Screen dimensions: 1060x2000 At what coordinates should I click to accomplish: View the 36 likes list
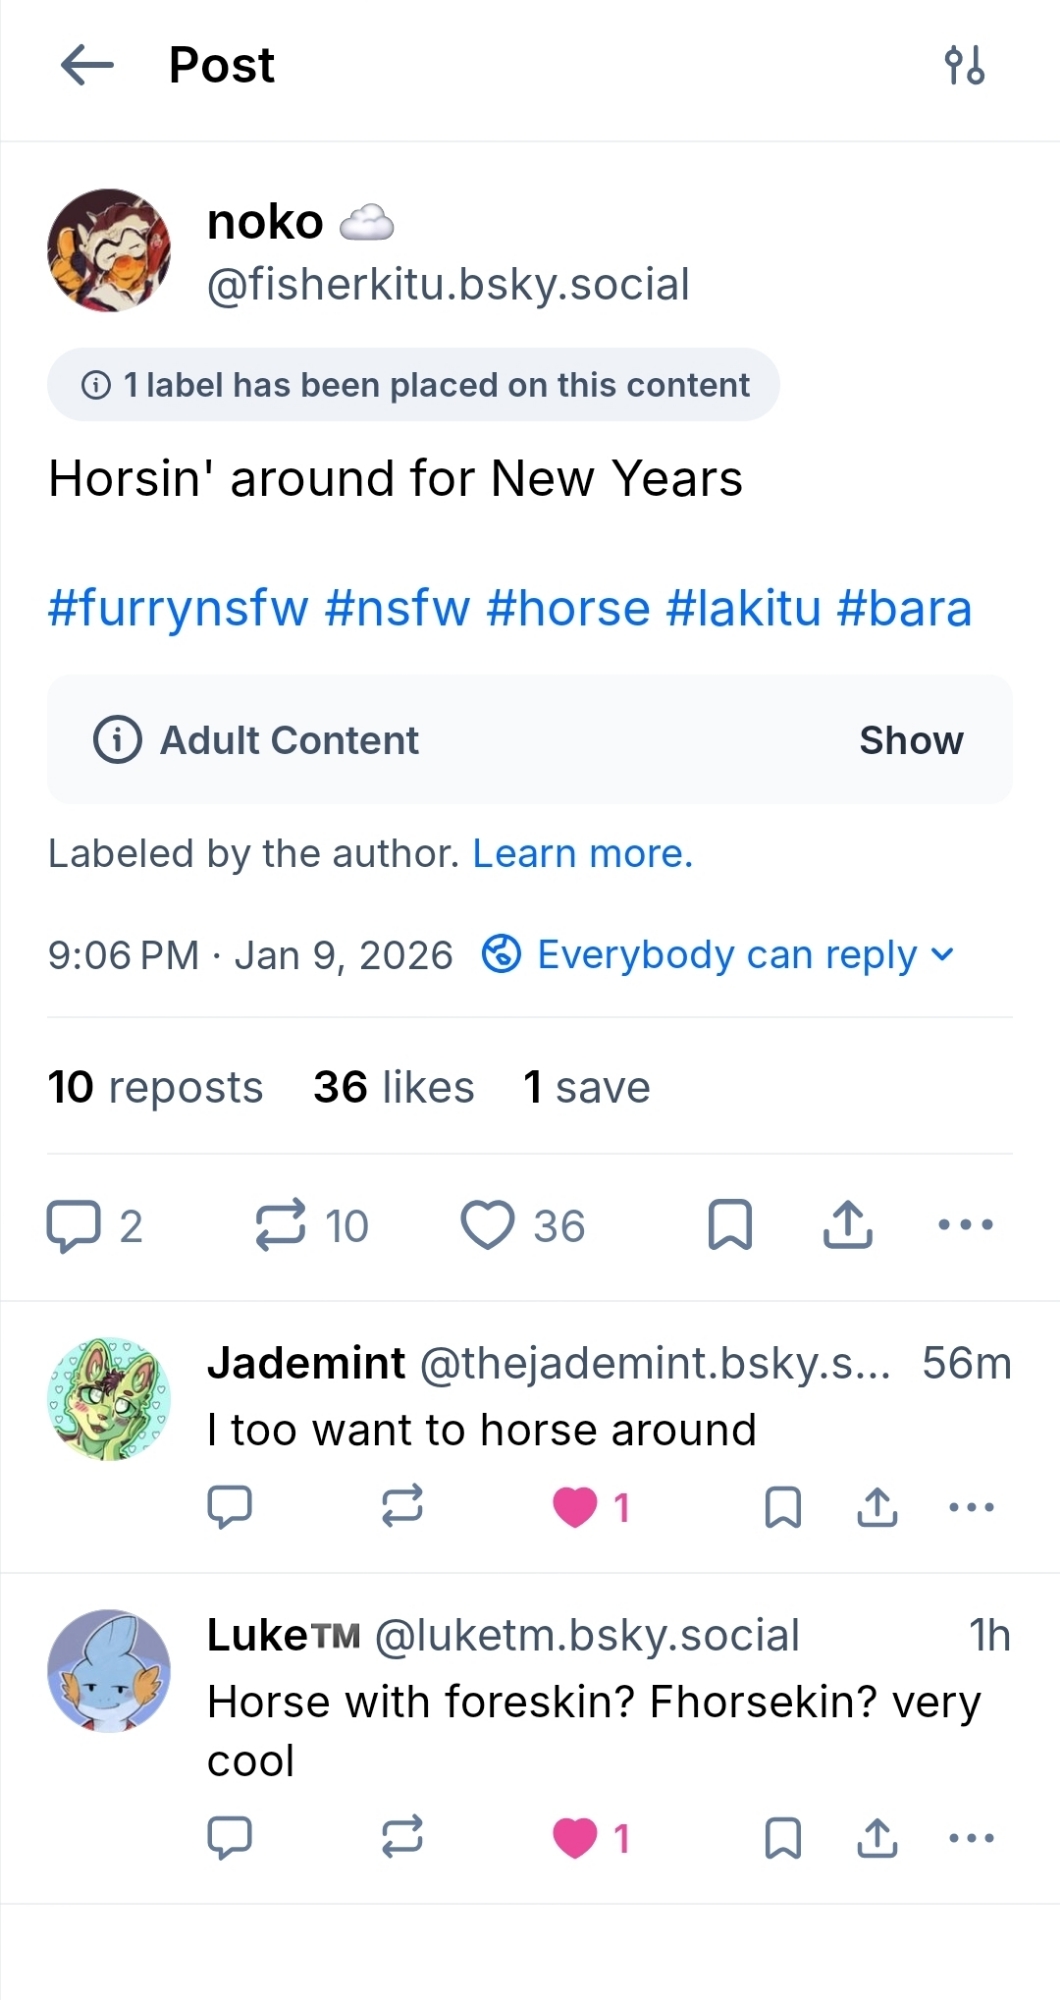tap(393, 1087)
